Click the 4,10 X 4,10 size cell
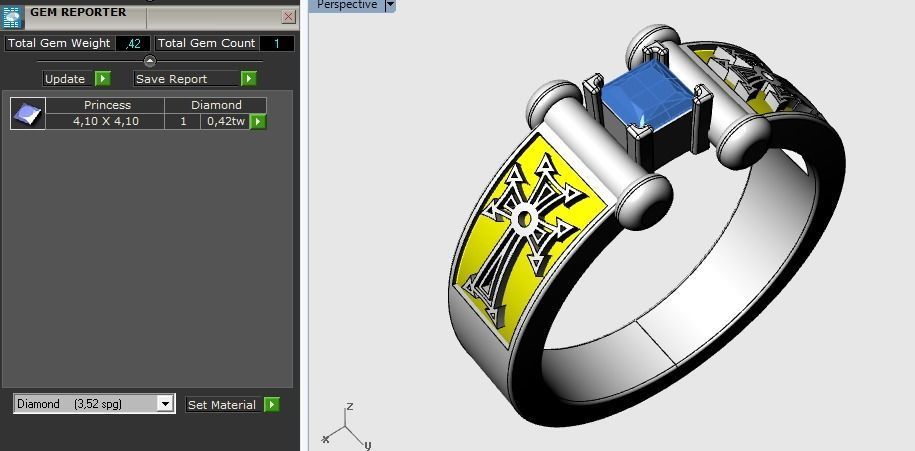This screenshot has width=915, height=451. (106, 121)
